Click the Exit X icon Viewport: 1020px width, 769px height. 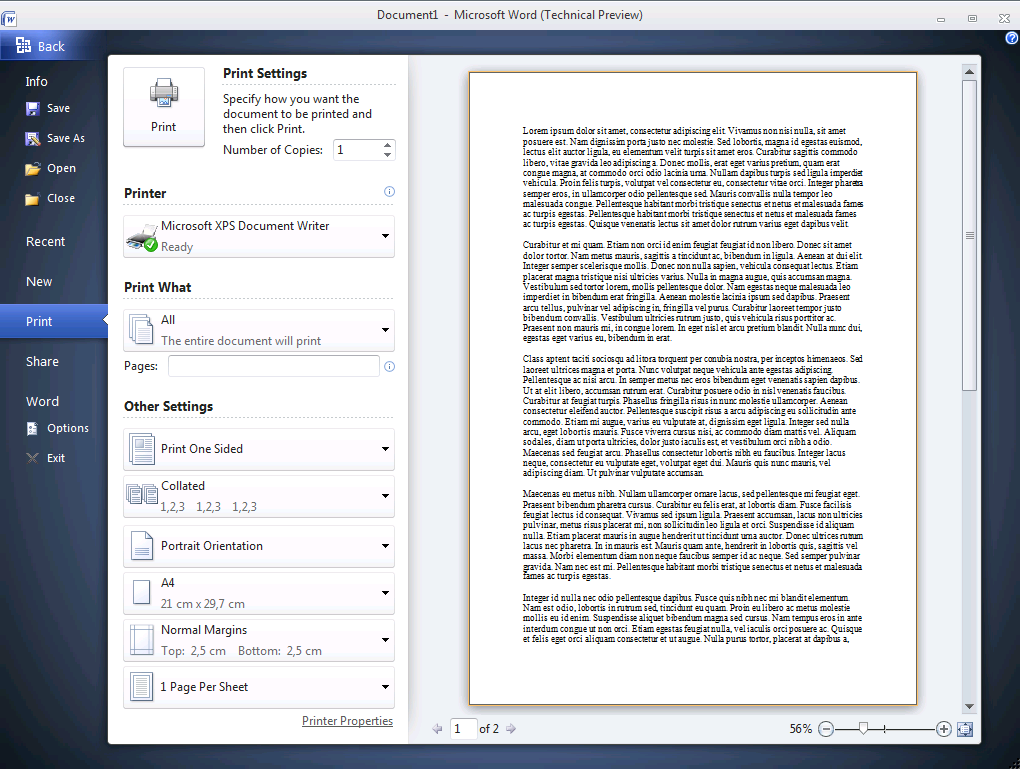(x=33, y=458)
